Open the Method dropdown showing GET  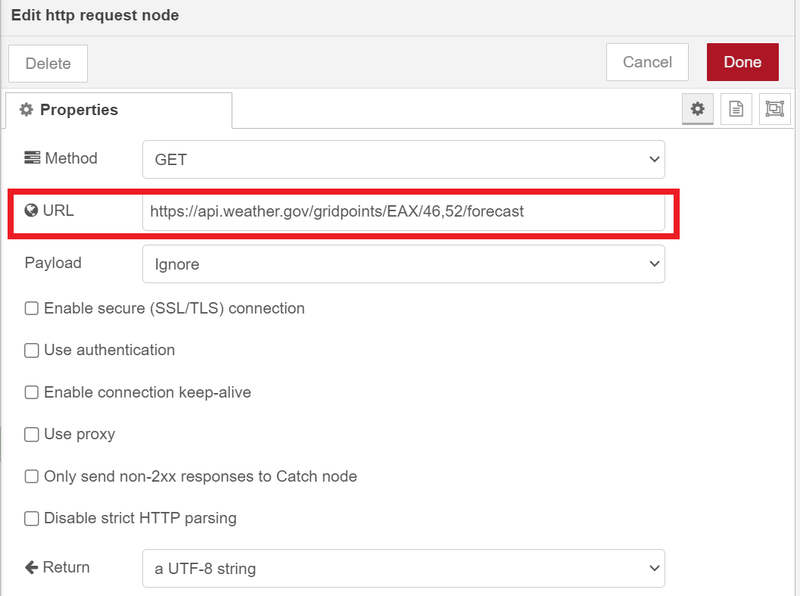point(404,158)
